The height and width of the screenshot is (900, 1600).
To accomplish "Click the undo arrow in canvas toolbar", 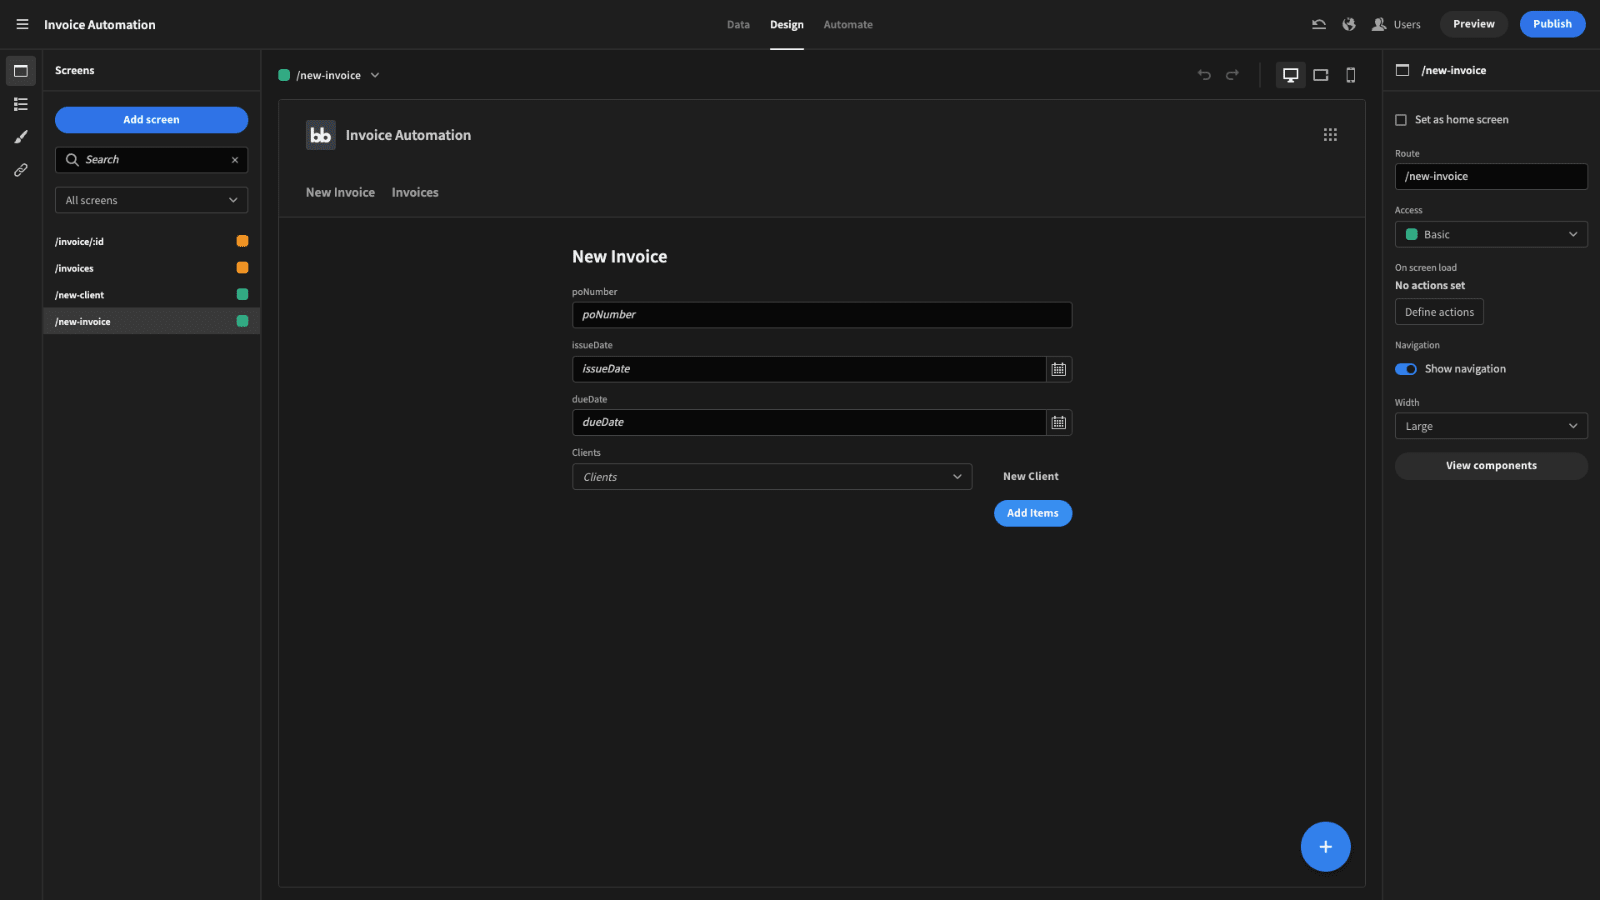I will coord(1204,75).
